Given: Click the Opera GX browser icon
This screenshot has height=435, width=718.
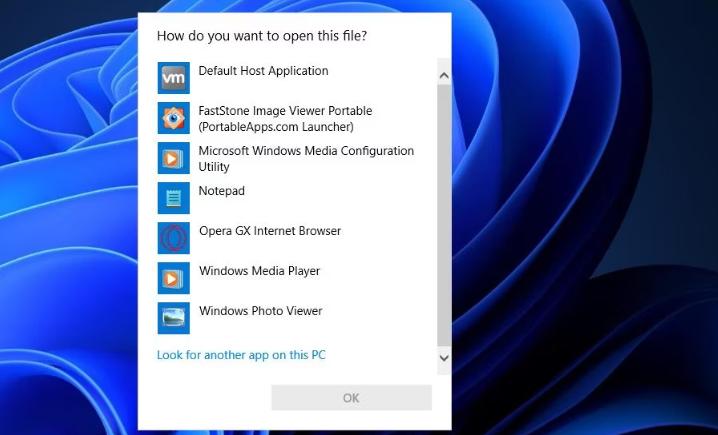Looking at the screenshot, I should click(174, 238).
